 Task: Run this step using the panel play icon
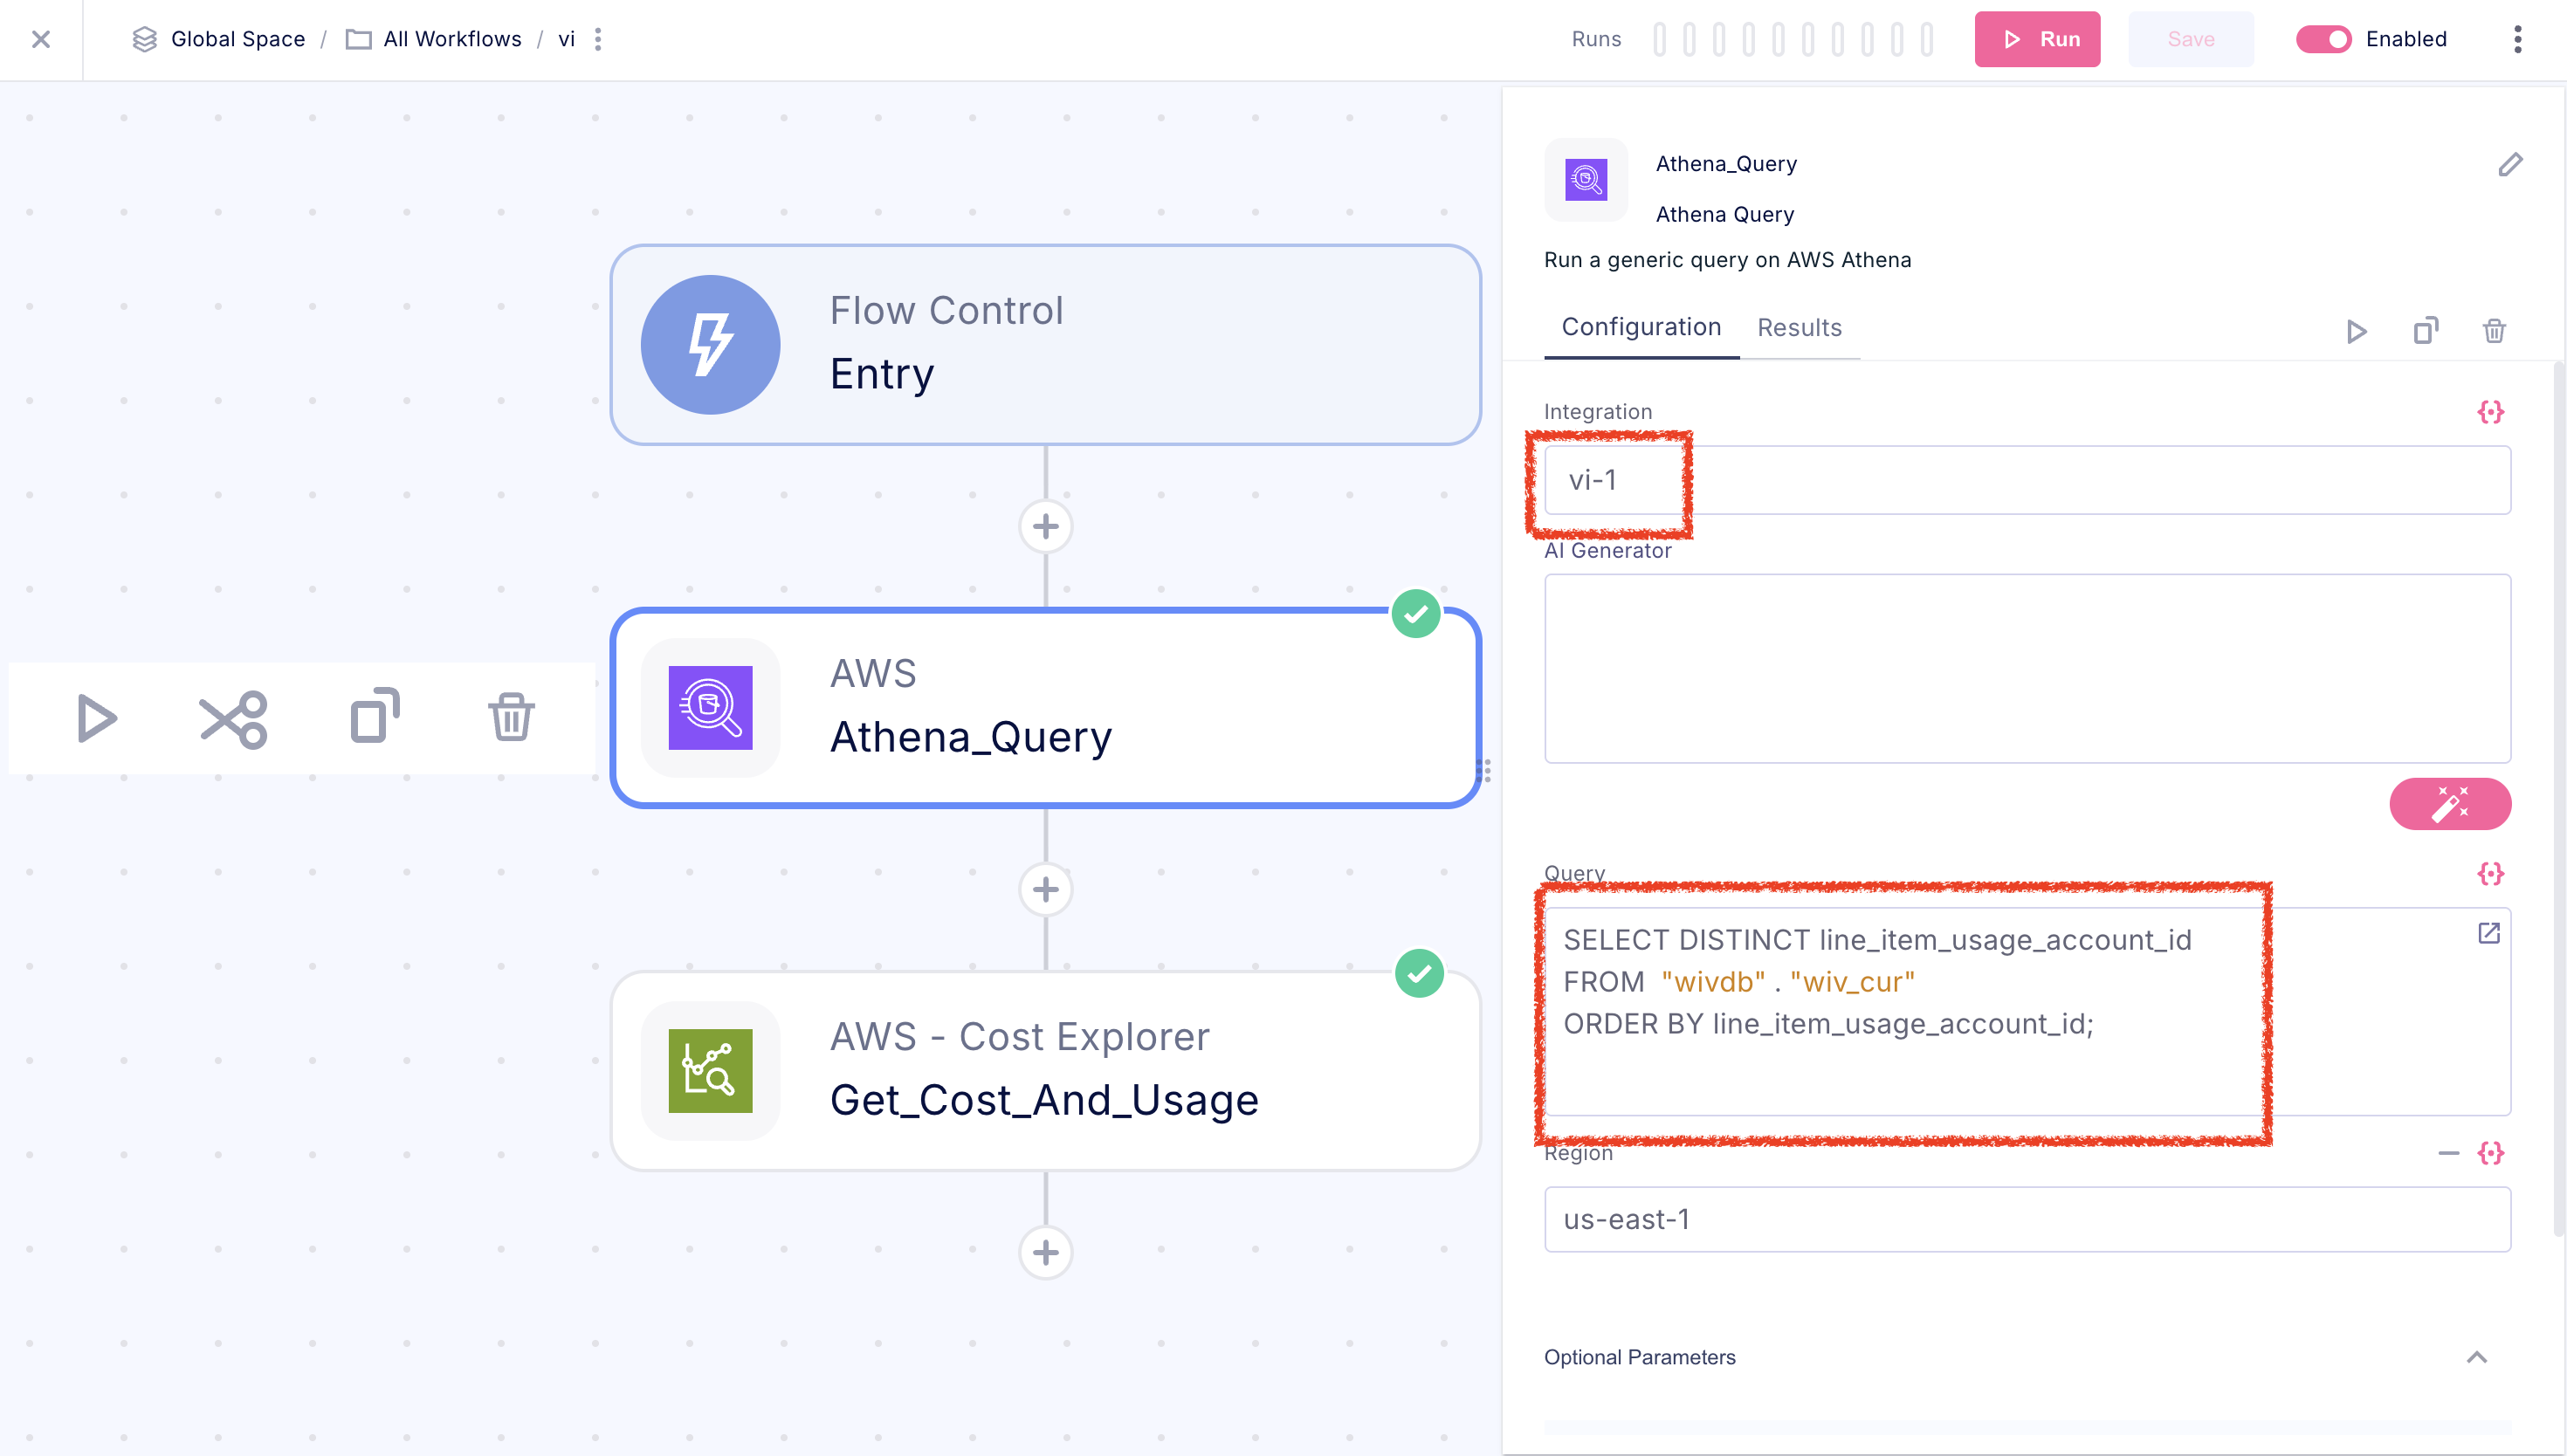[2356, 331]
